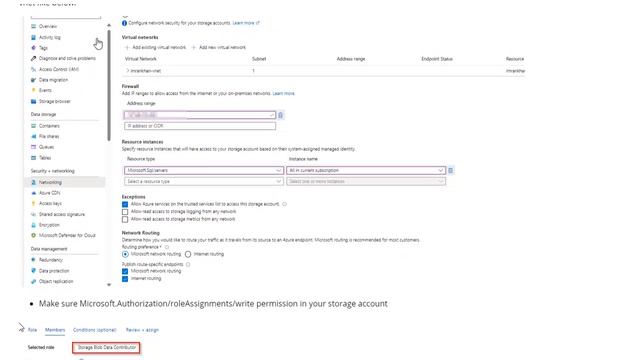
Task: Enable read access to storage metrics
Action: [125, 219]
